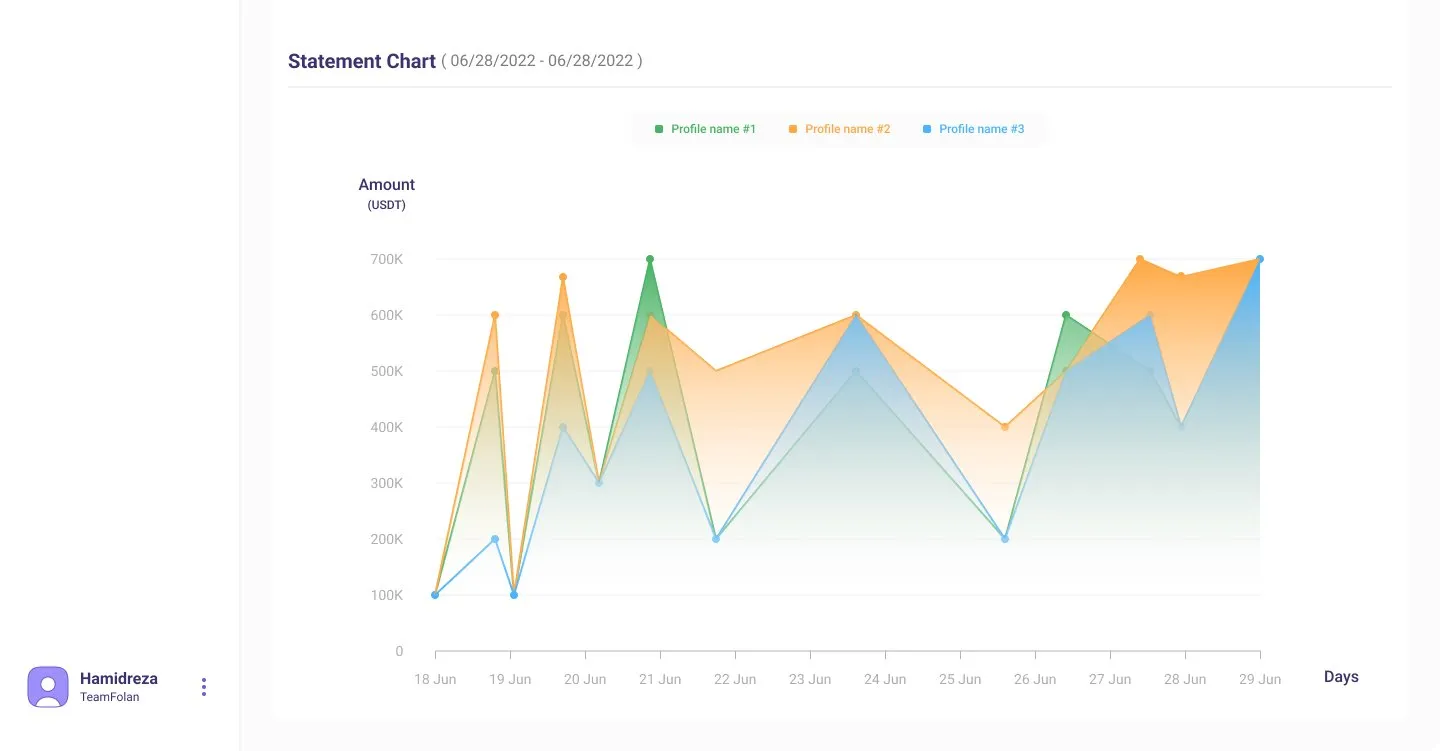This screenshot has width=1440, height=751.
Task: Click the 21 Jun x-axis label
Action: 660,679
